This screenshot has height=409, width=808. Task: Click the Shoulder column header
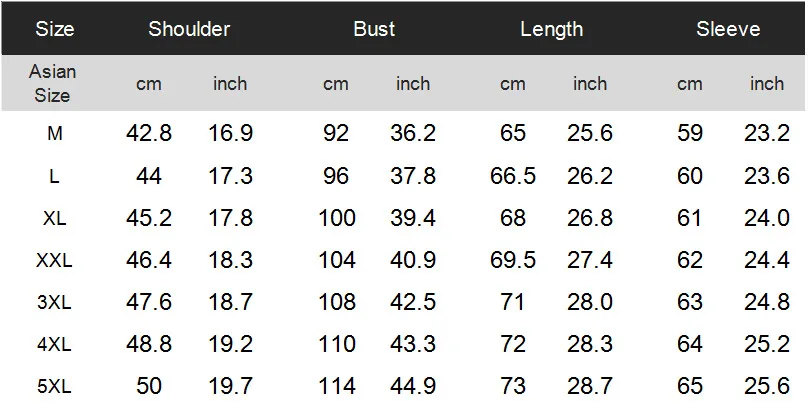point(189,29)
